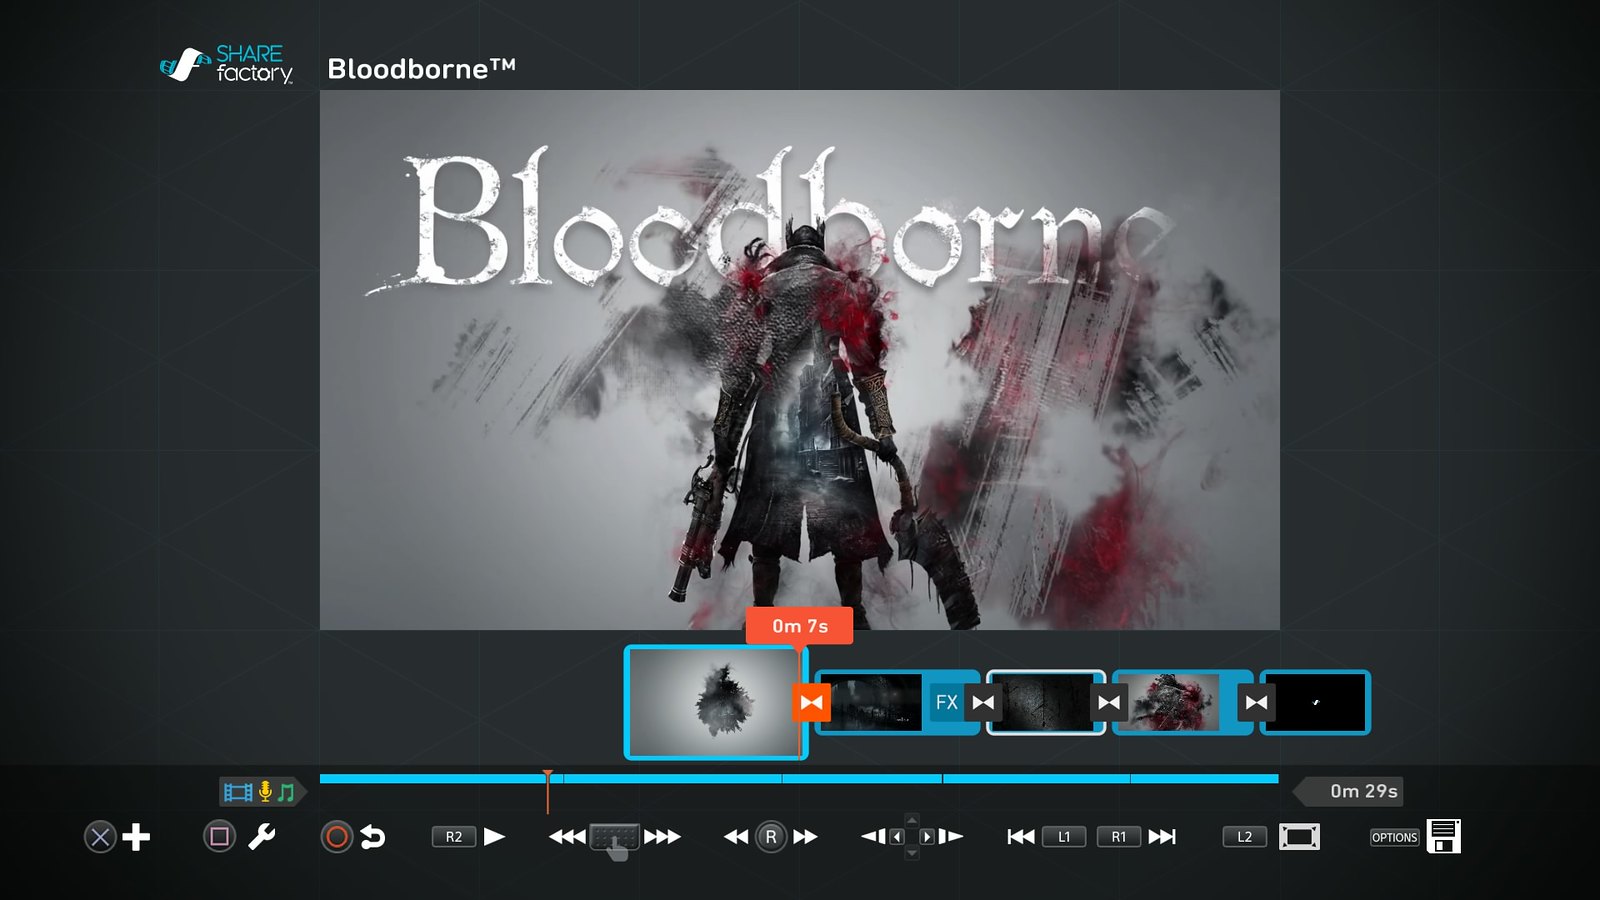1600x900 pixels.
Task: Step forward one frame icon
Action: tap(951, 836)
